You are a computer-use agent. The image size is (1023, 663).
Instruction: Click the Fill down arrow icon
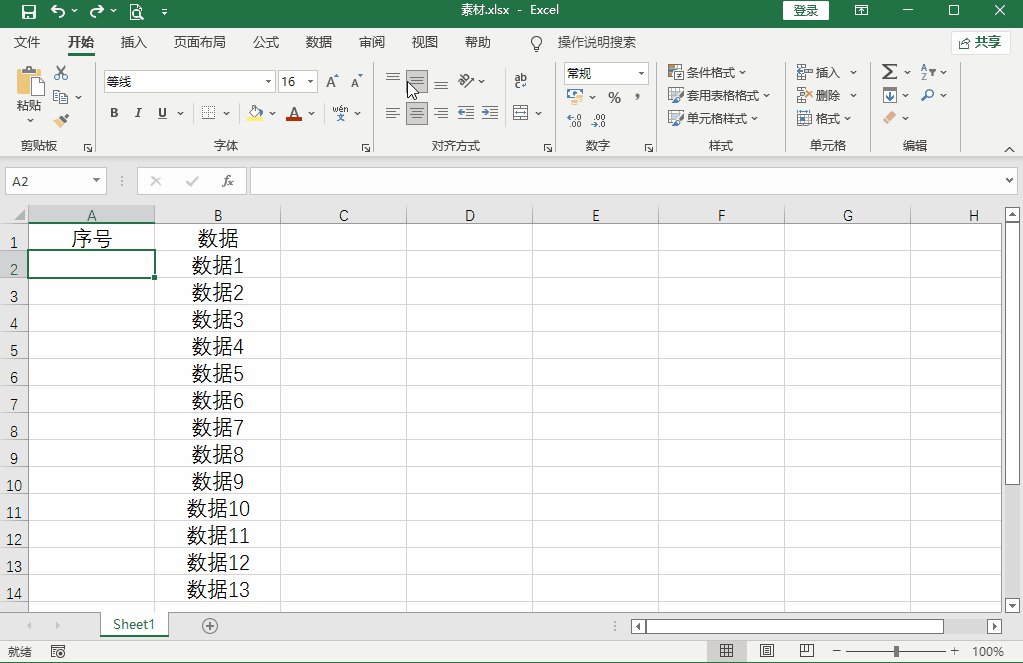[890, 95]
